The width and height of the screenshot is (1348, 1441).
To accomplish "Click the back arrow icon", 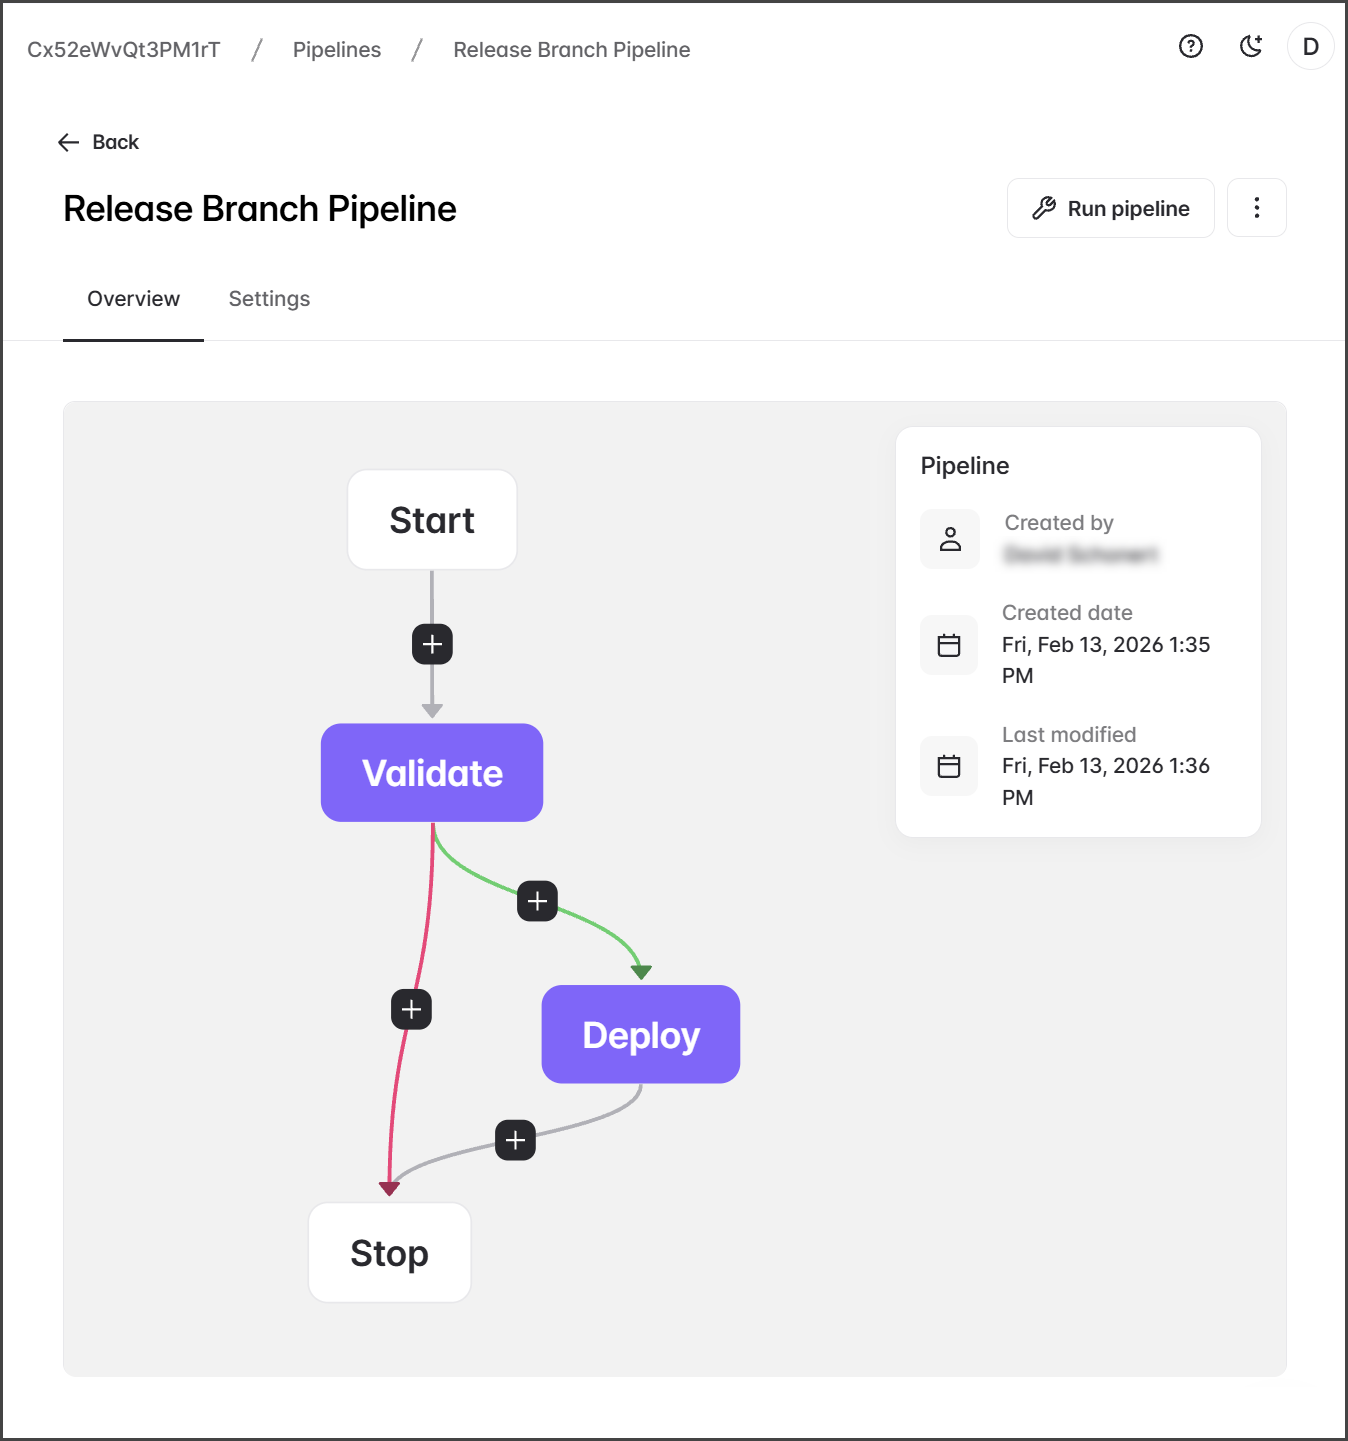I will 68,142.
